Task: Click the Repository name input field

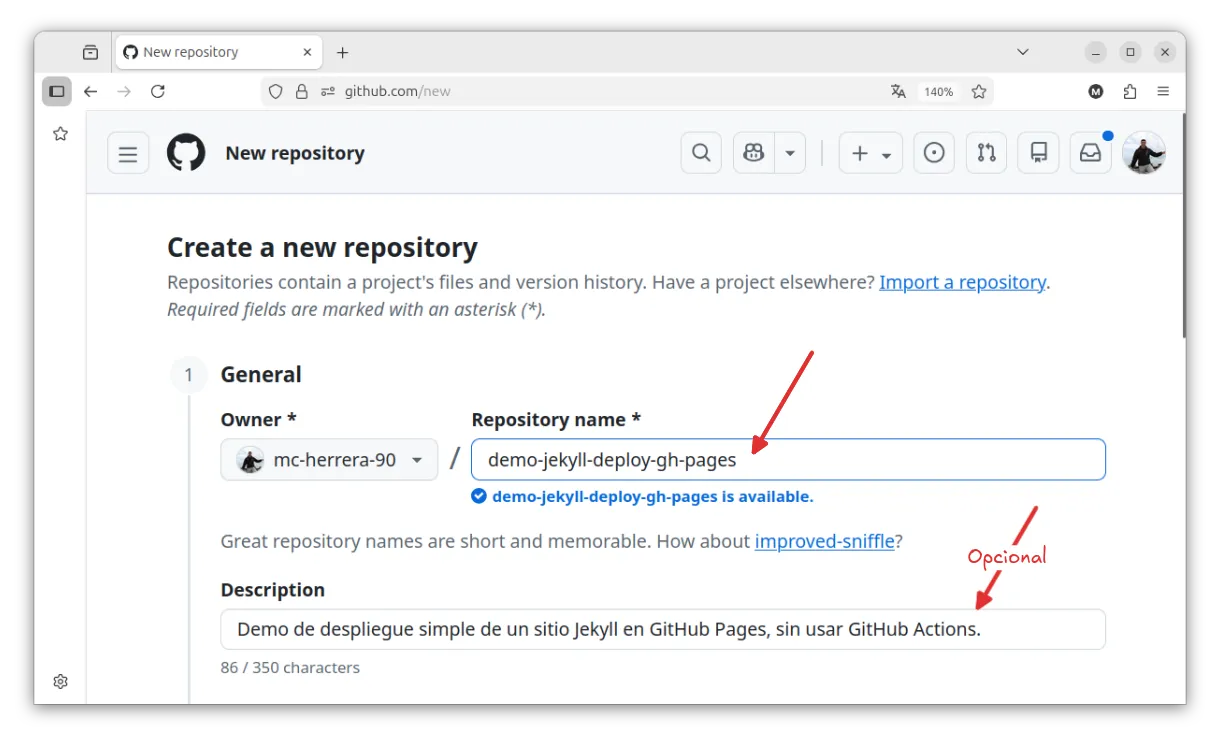Action: coord(788,460)
